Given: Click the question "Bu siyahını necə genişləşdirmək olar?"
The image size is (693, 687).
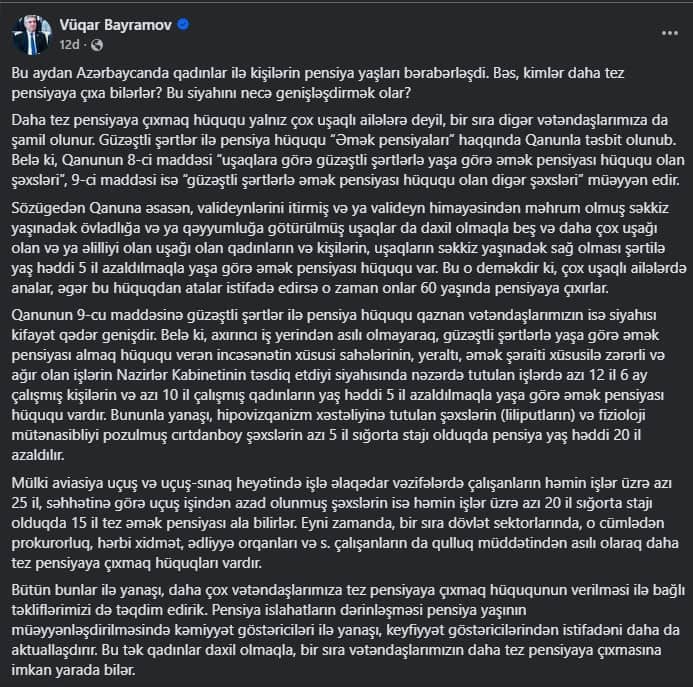Looking at the screenshot, I should [289, 93].
